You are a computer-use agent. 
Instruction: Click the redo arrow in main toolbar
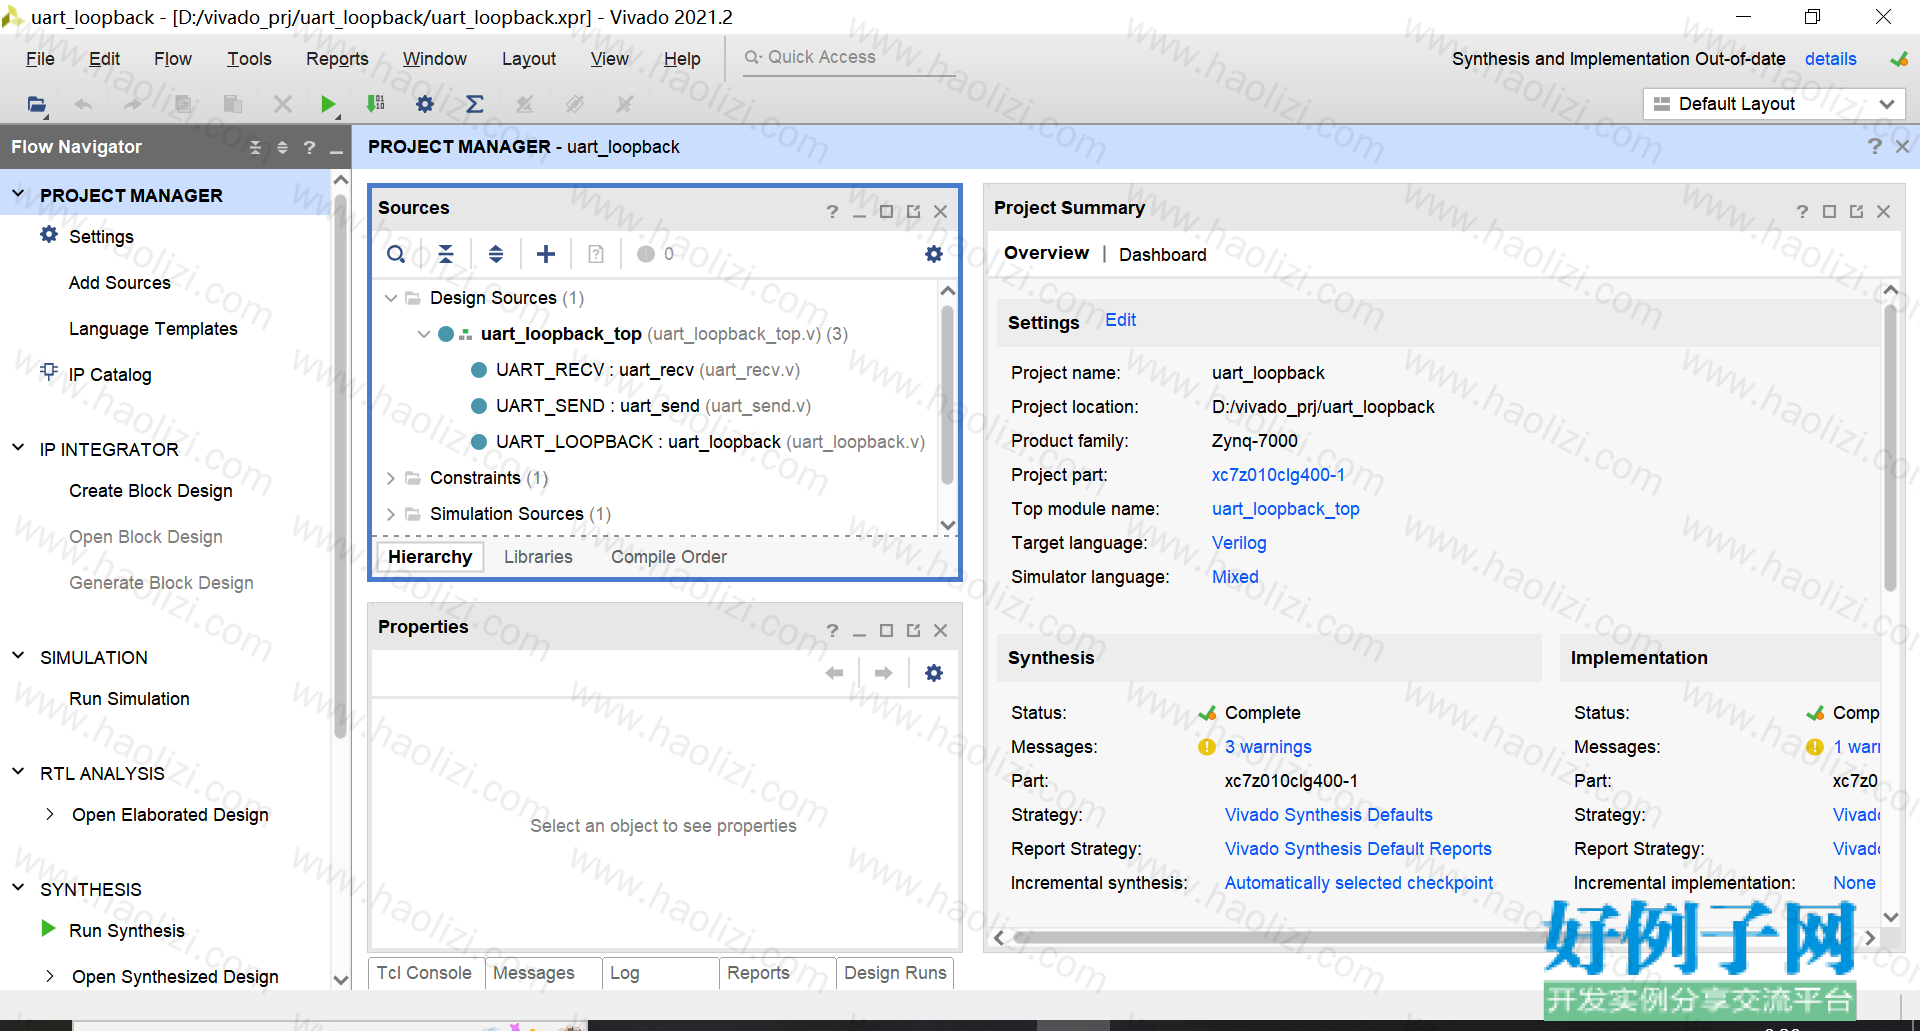pyautogui.click(x=133, y=104)
